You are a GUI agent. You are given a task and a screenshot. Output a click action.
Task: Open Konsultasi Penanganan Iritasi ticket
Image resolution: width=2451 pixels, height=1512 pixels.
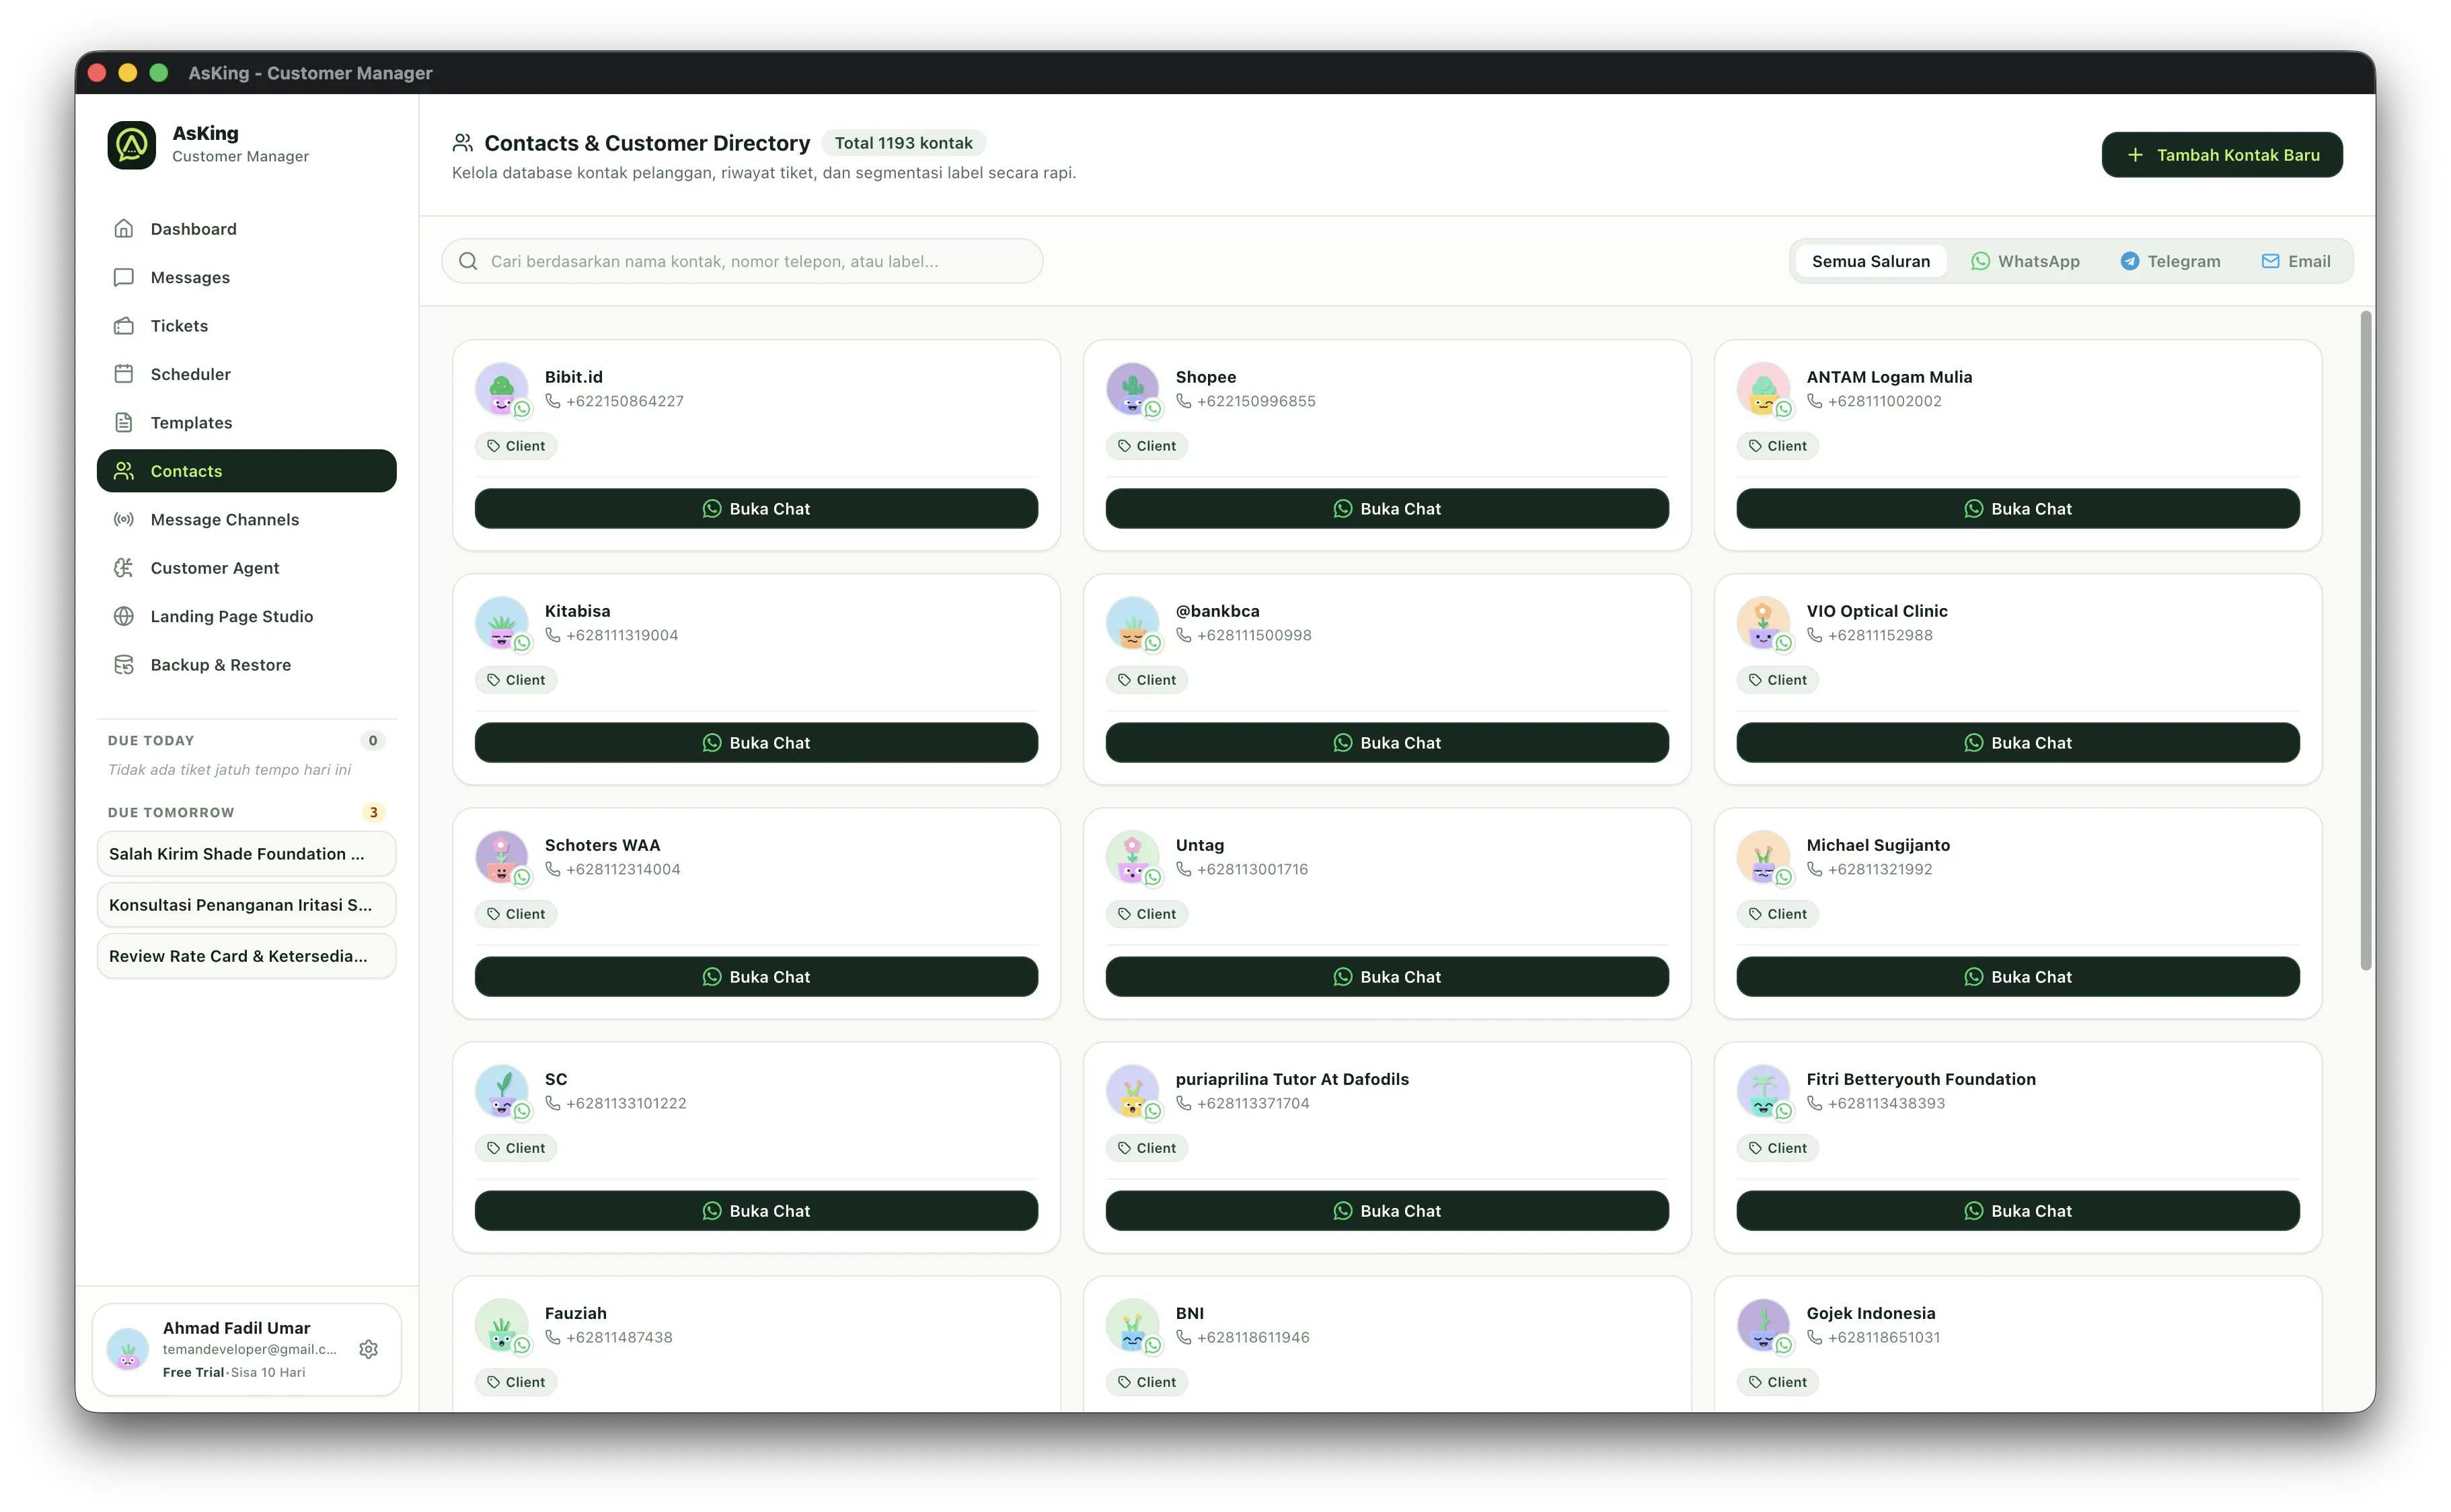point(247,905)
